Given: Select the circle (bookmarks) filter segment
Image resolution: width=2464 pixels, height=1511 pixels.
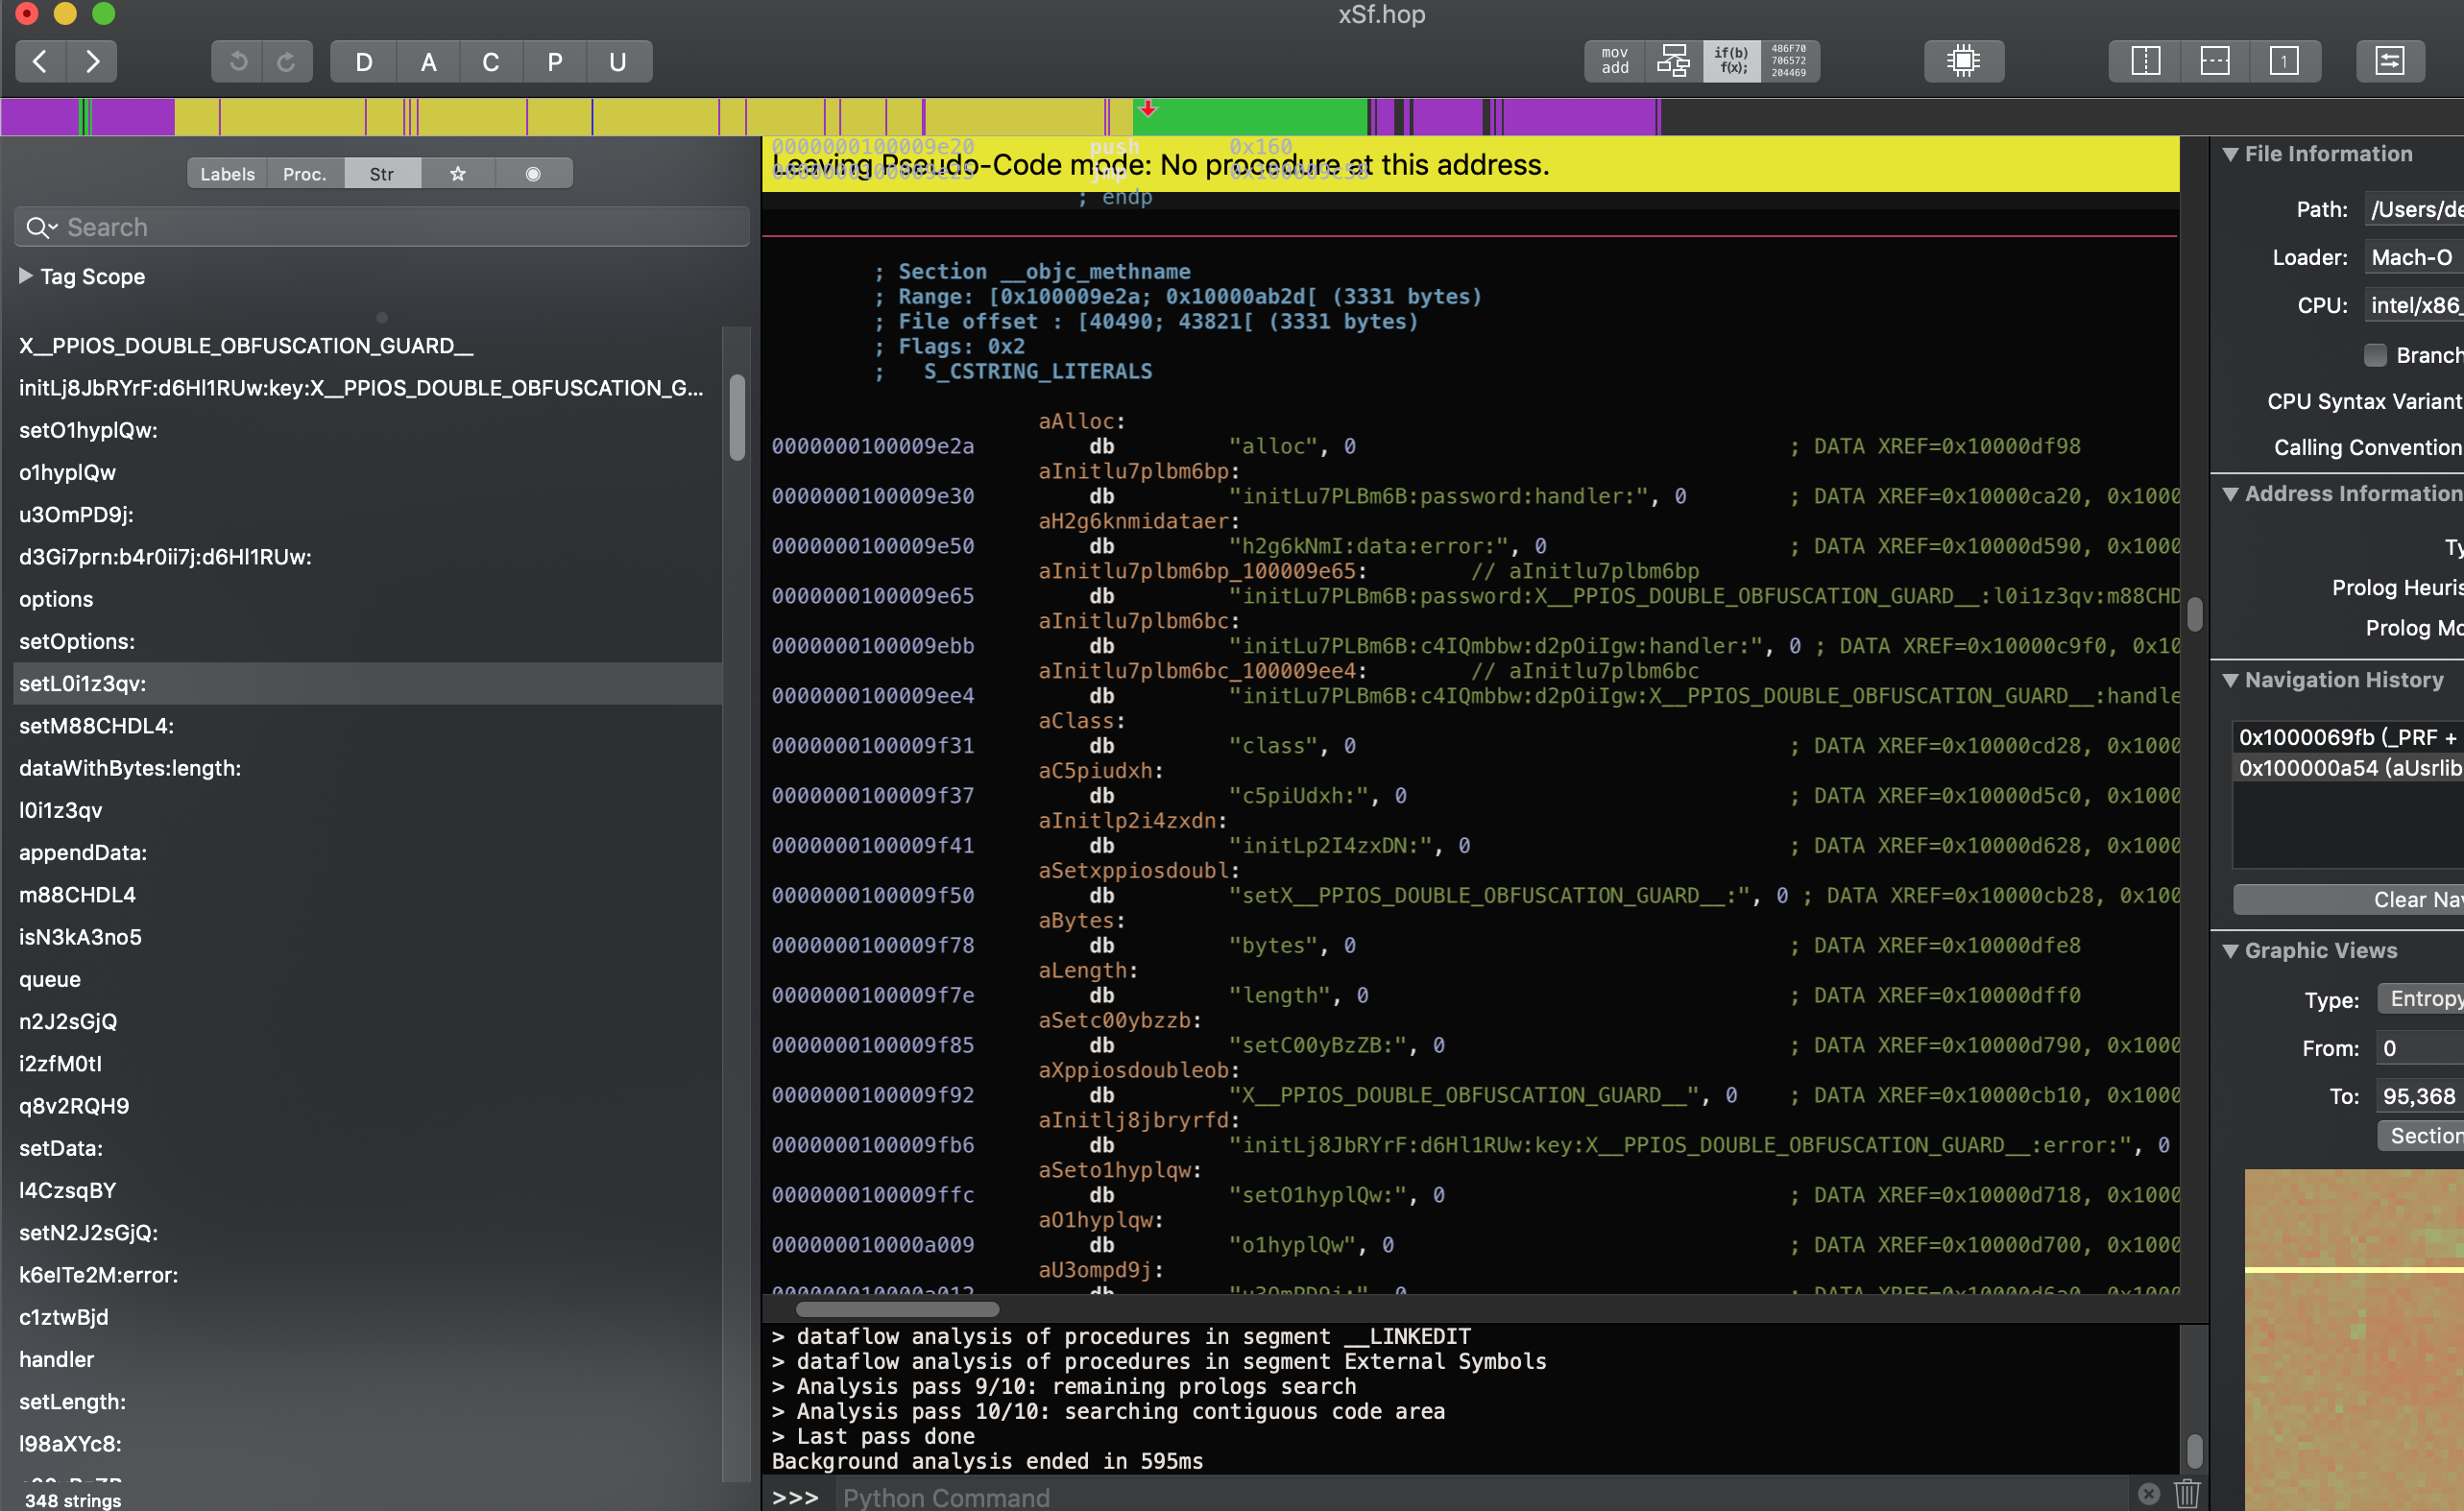Looking at the screenshot, I should [x=533, y=174].
